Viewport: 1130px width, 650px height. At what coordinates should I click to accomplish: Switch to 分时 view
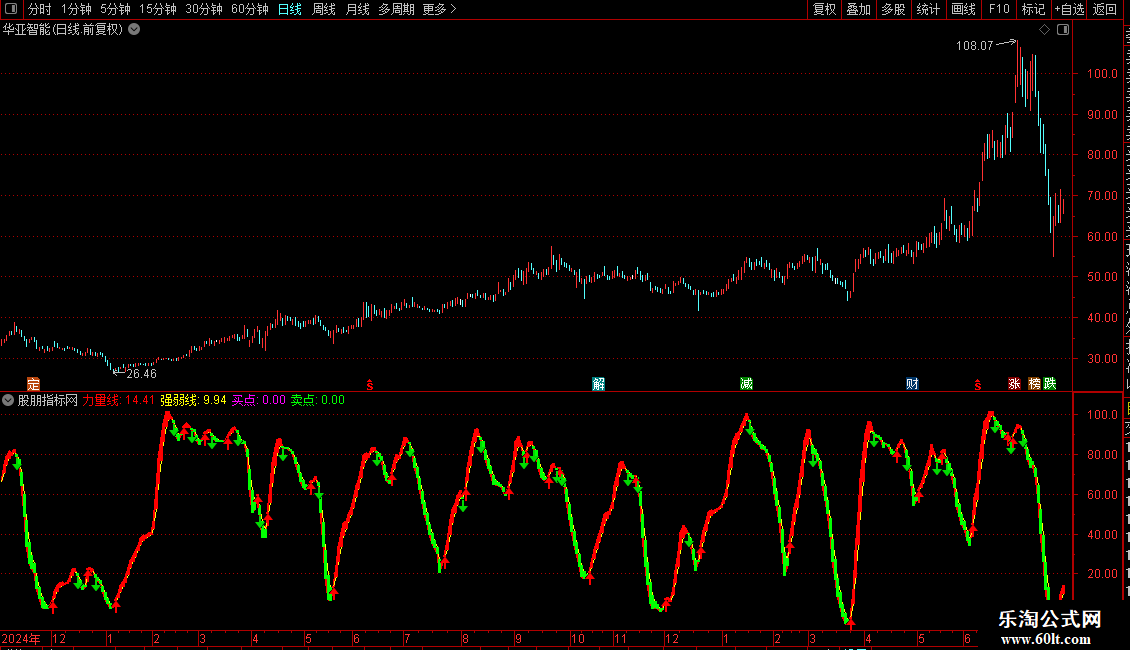tap(40, 9)
